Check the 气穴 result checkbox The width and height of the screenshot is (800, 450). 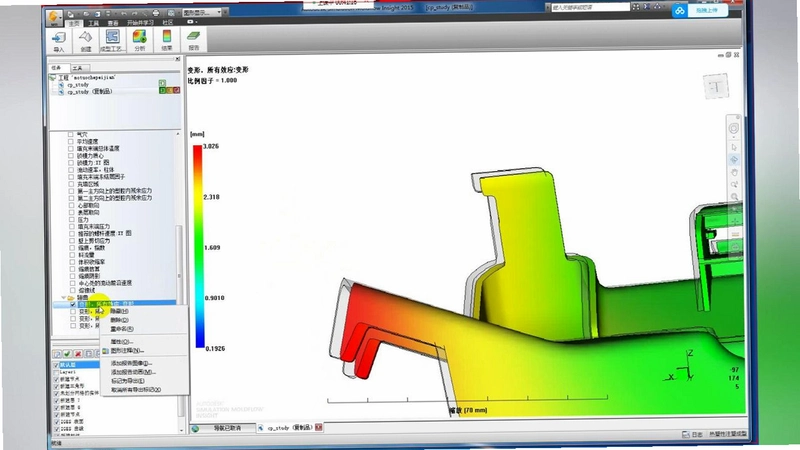[70, 135]
